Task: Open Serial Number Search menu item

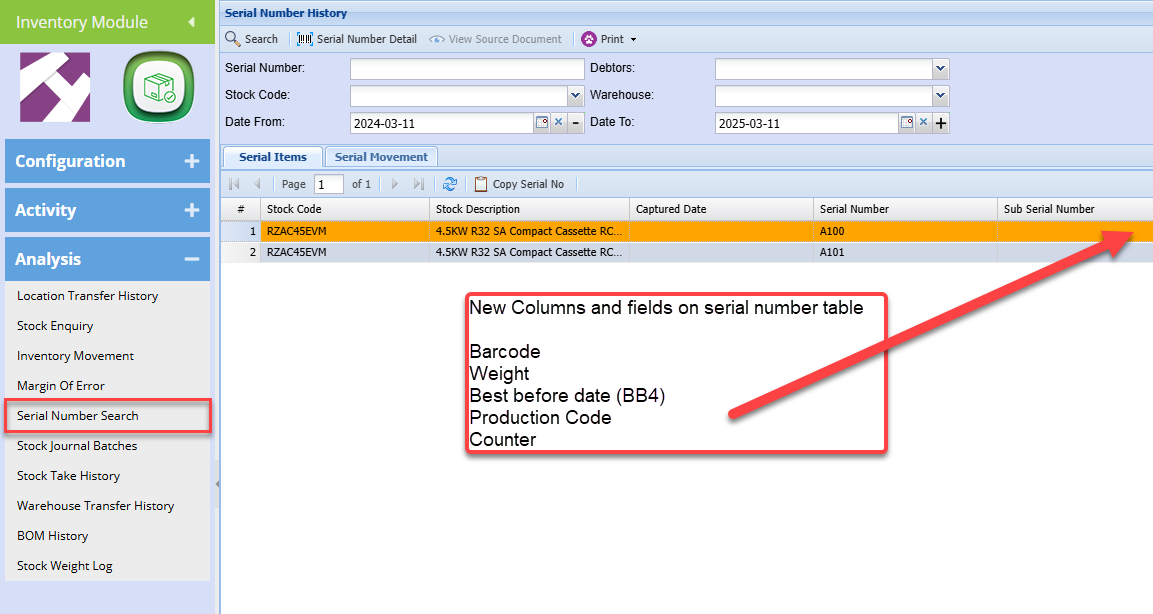Action: pos(78,416)
